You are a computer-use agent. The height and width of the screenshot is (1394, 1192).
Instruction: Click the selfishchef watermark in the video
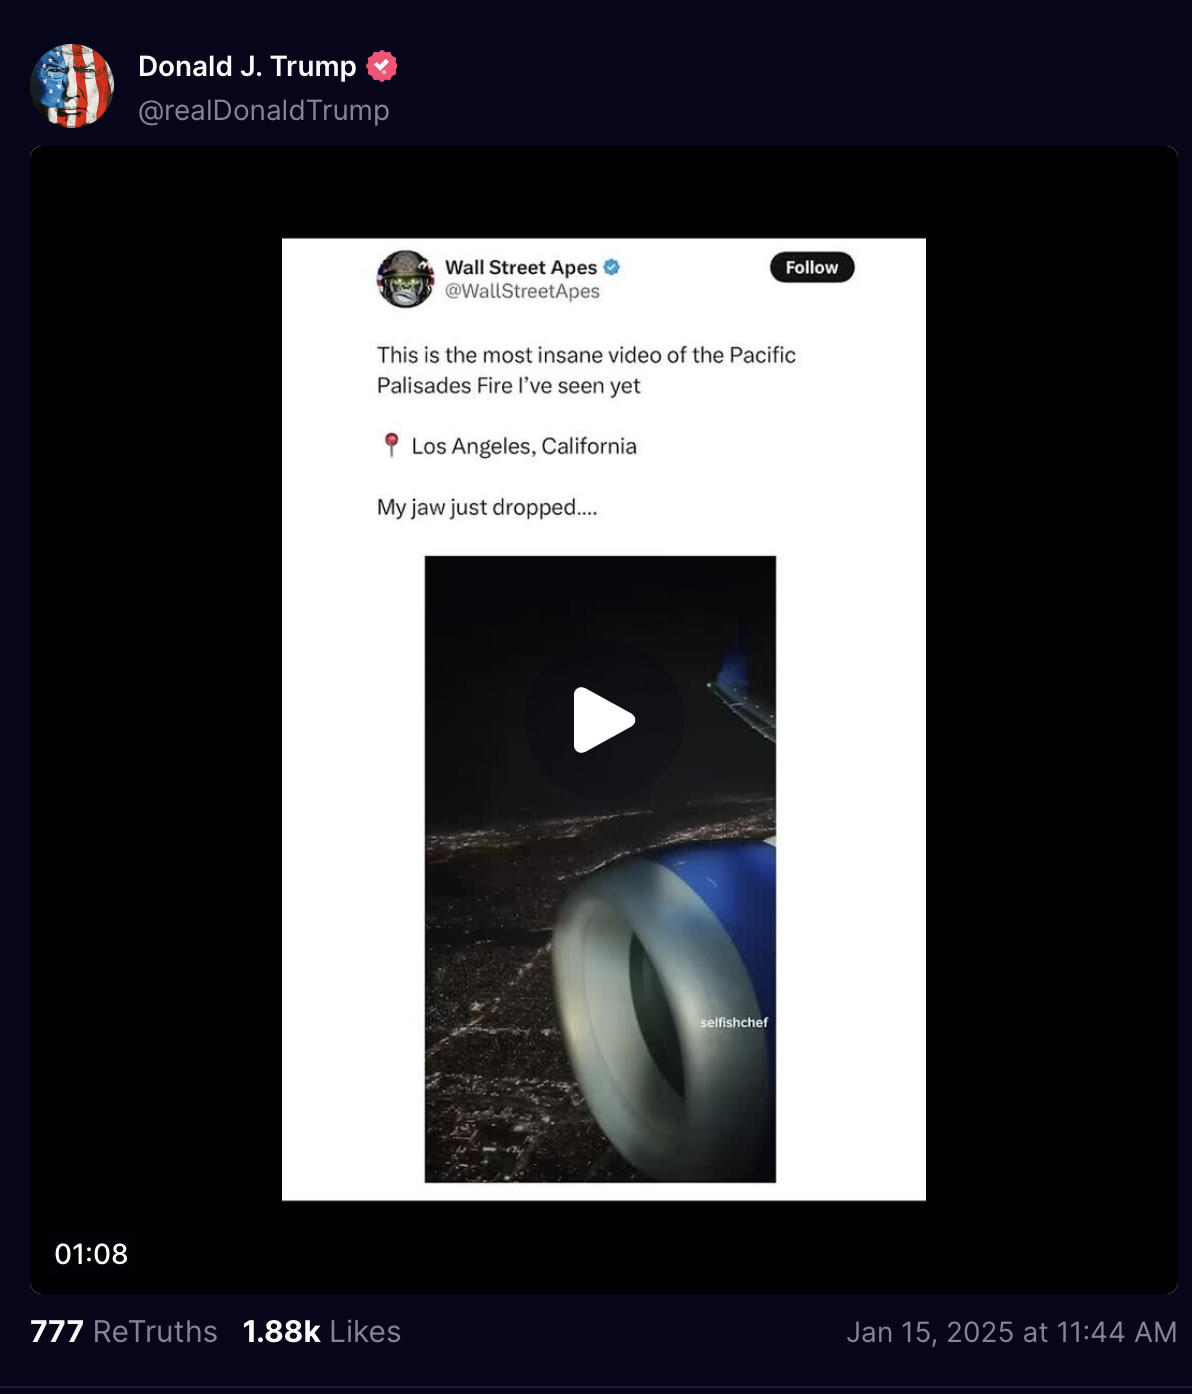(x=734, y=1022)
